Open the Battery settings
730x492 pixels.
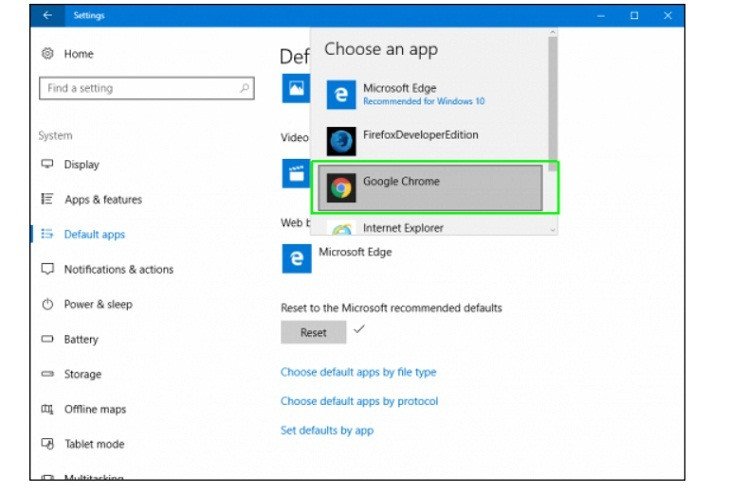point(81,339)
